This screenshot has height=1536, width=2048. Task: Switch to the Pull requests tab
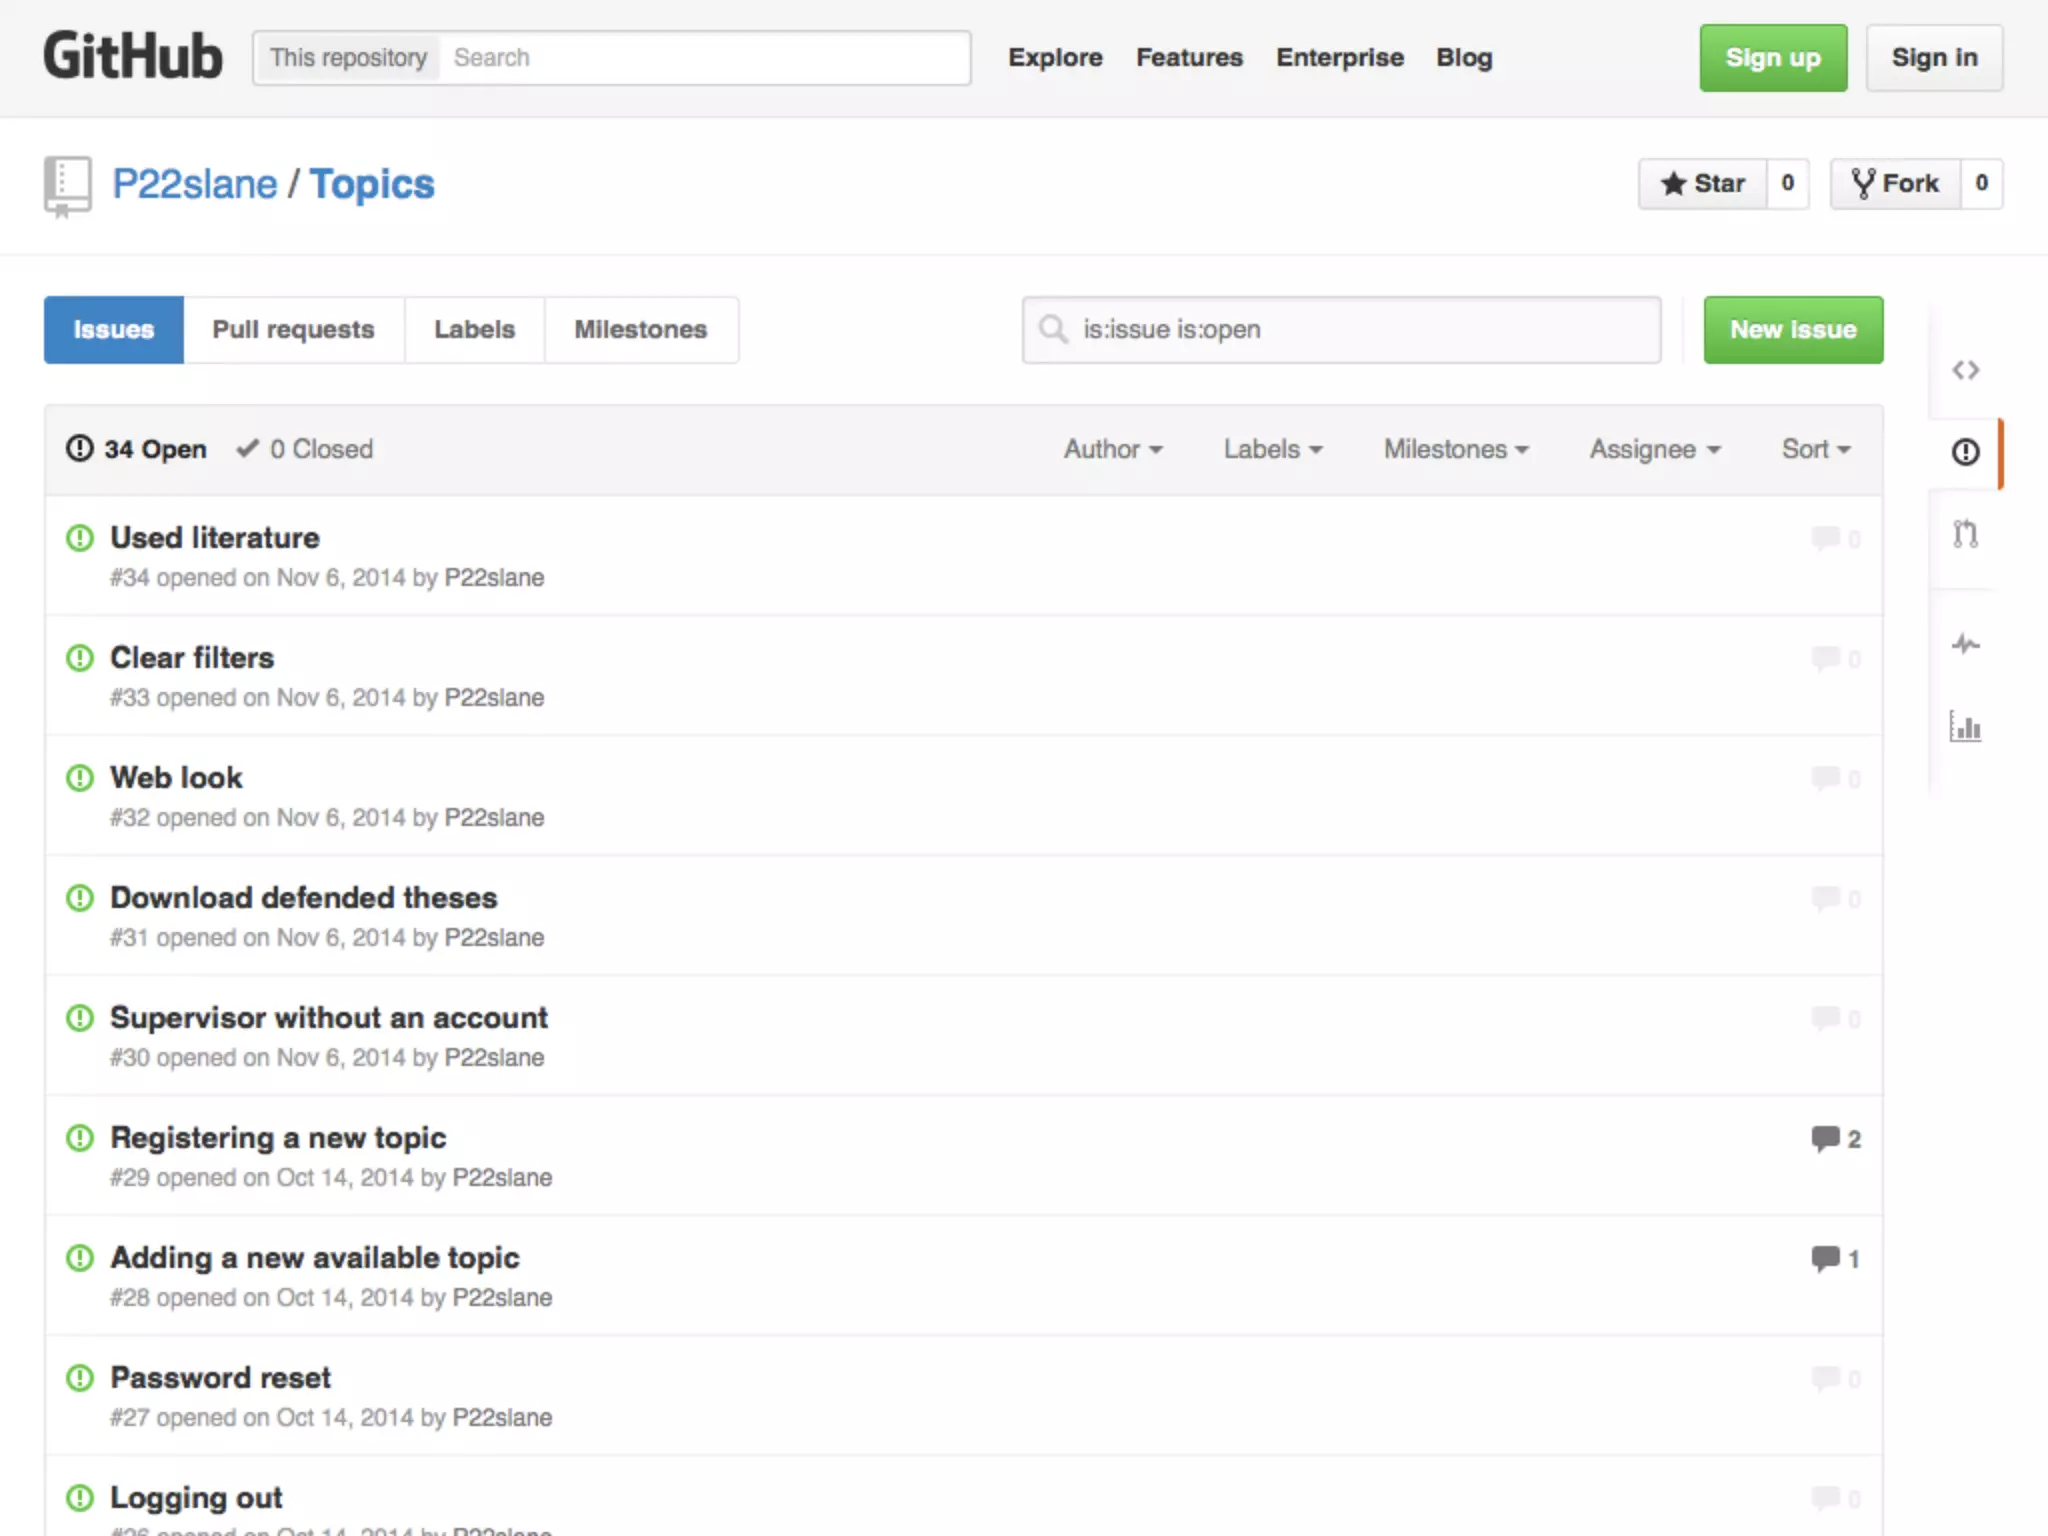[293, 330]
